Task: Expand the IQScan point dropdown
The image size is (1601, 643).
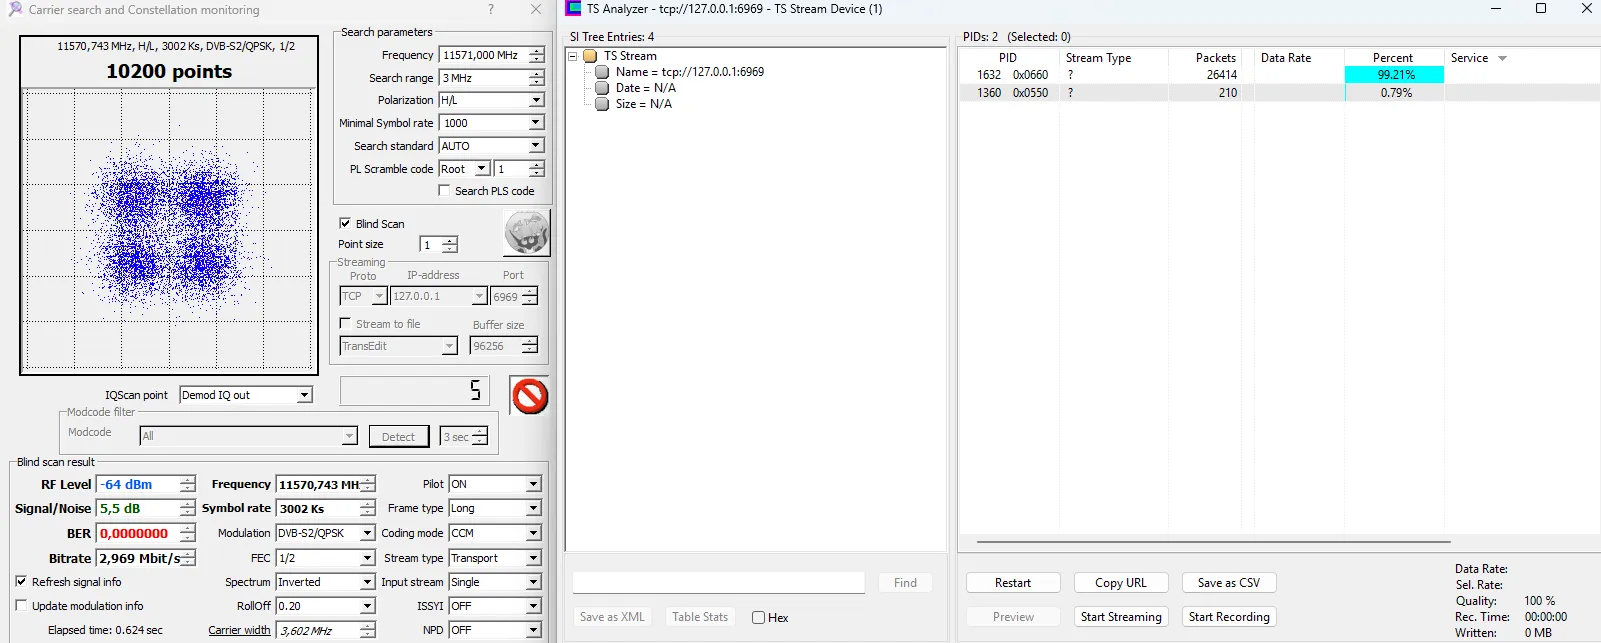Action: point(304,395)
